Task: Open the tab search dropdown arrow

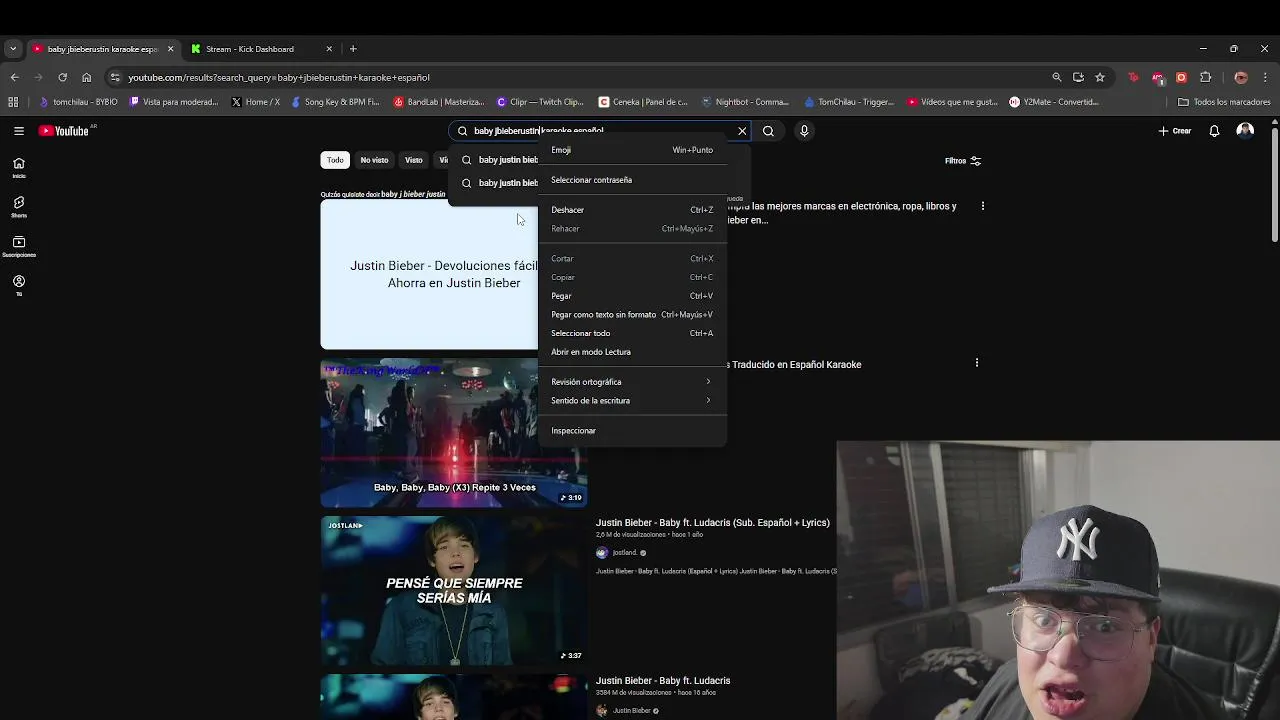Action: pyautogui.click(x=13, y=49)
